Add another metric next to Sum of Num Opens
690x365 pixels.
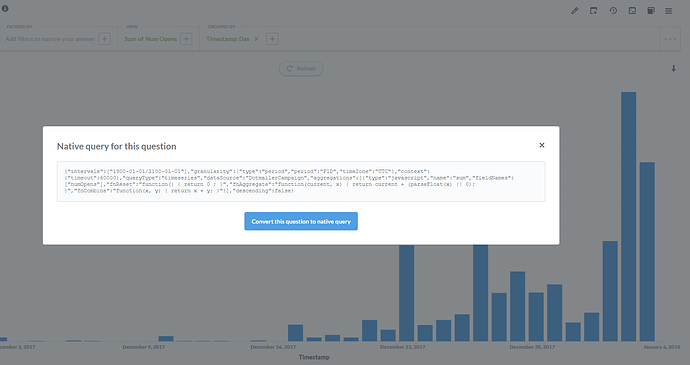tap(186, 39)
